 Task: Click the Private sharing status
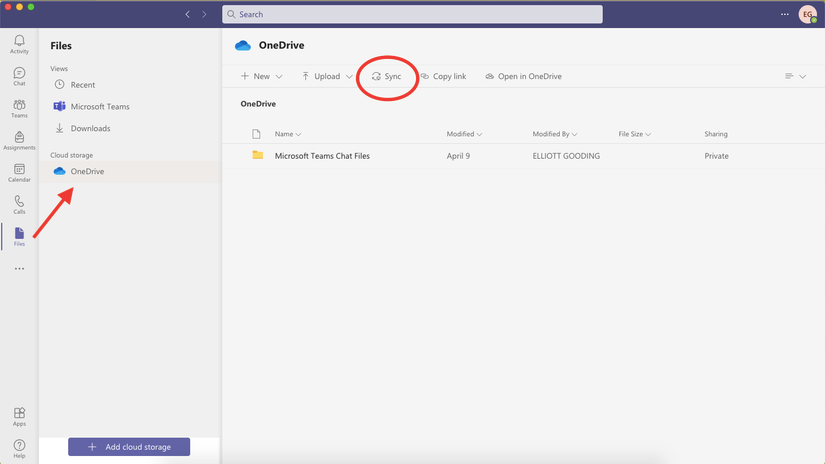tap(717, 156)
